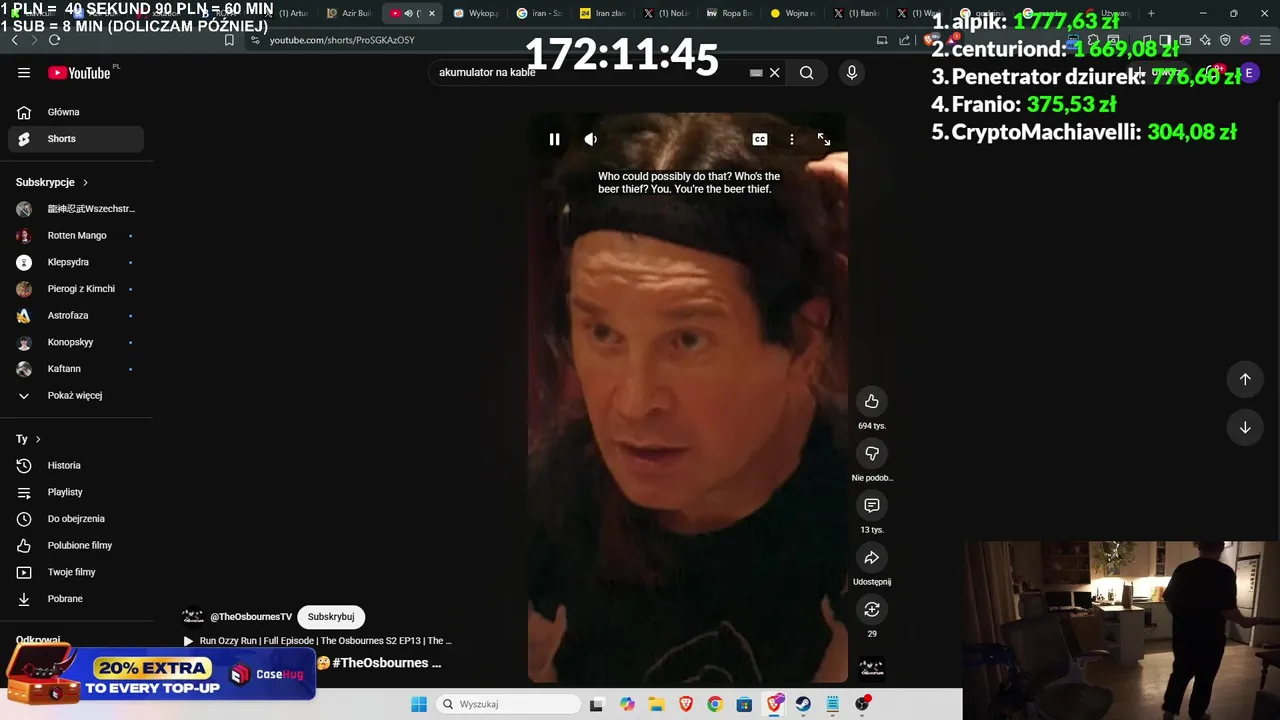Image resolution: width=1280 pixels, height=720 pixels.
Task: Open Pobrane downloads
Action: pos(76,599)
